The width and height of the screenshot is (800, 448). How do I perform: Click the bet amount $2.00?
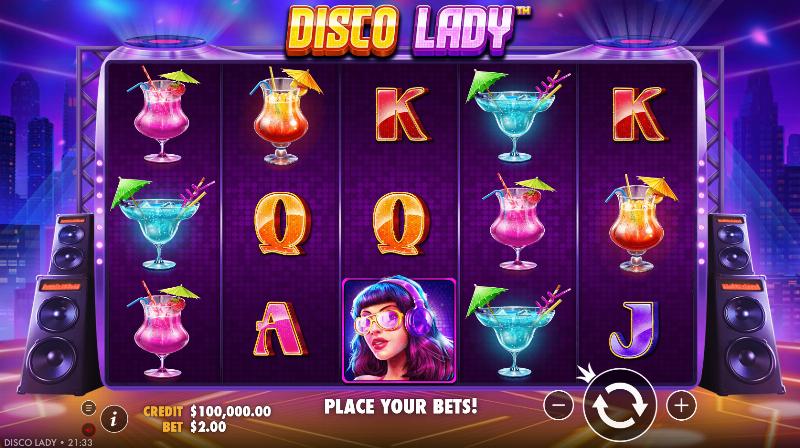208,427
